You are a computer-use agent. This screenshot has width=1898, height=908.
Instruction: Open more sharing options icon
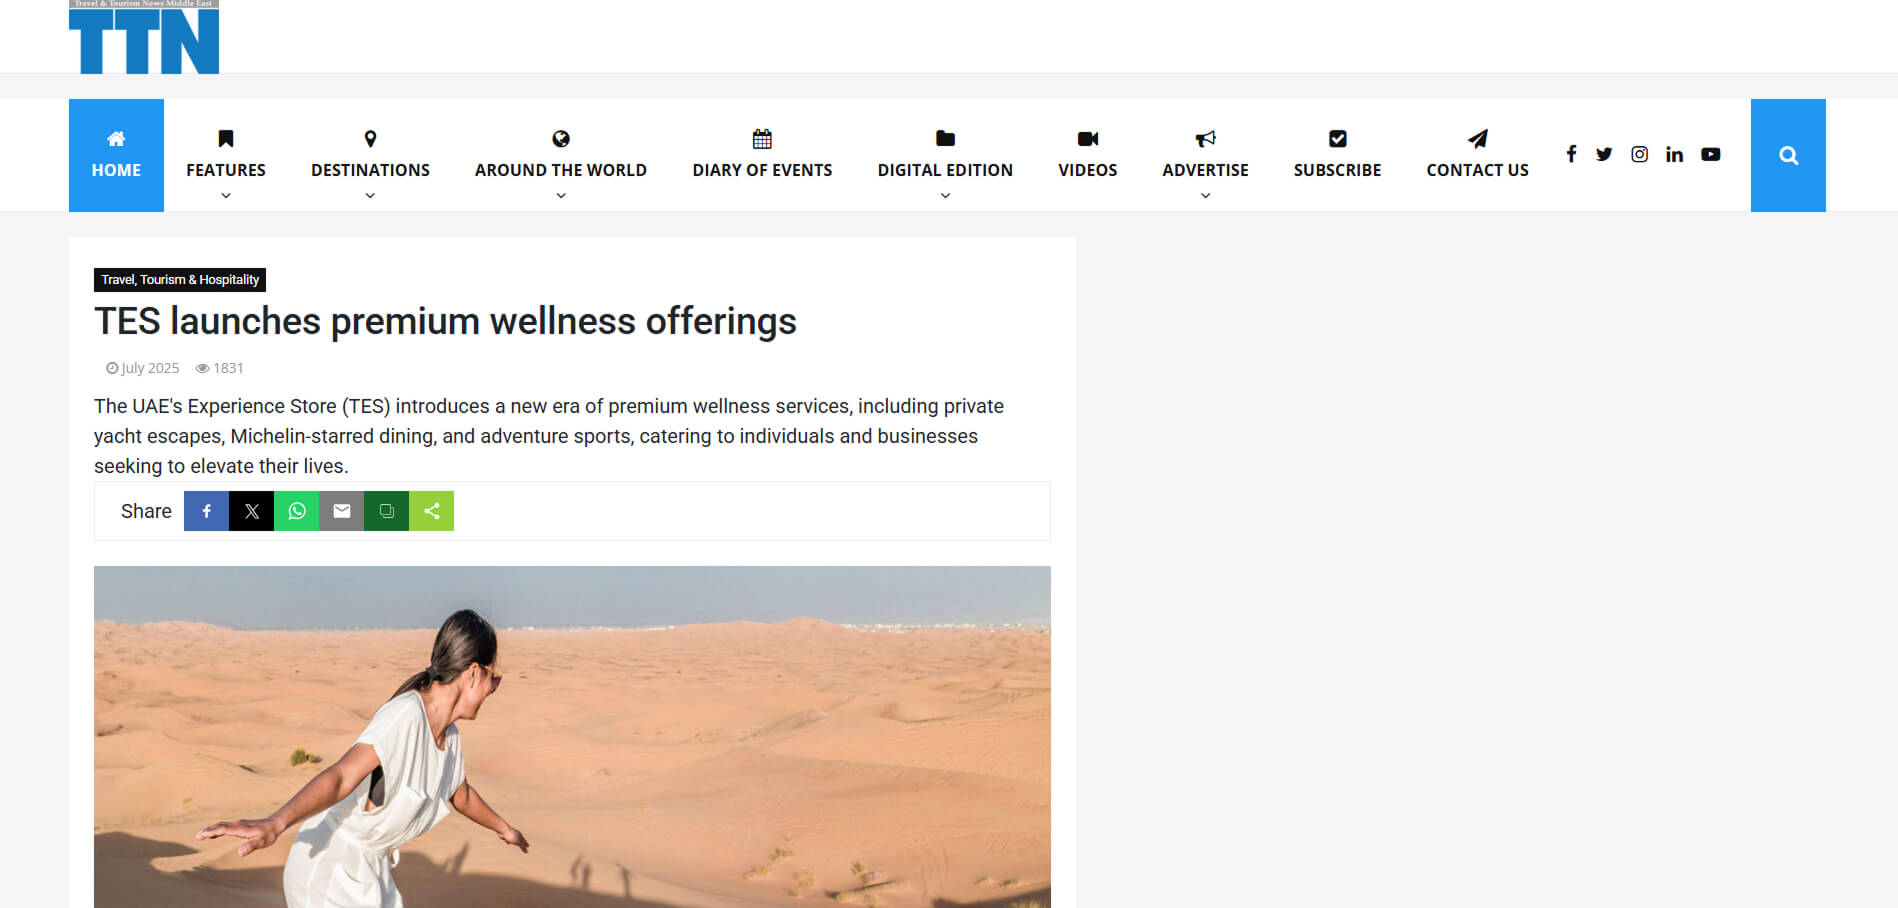(431, 511)
